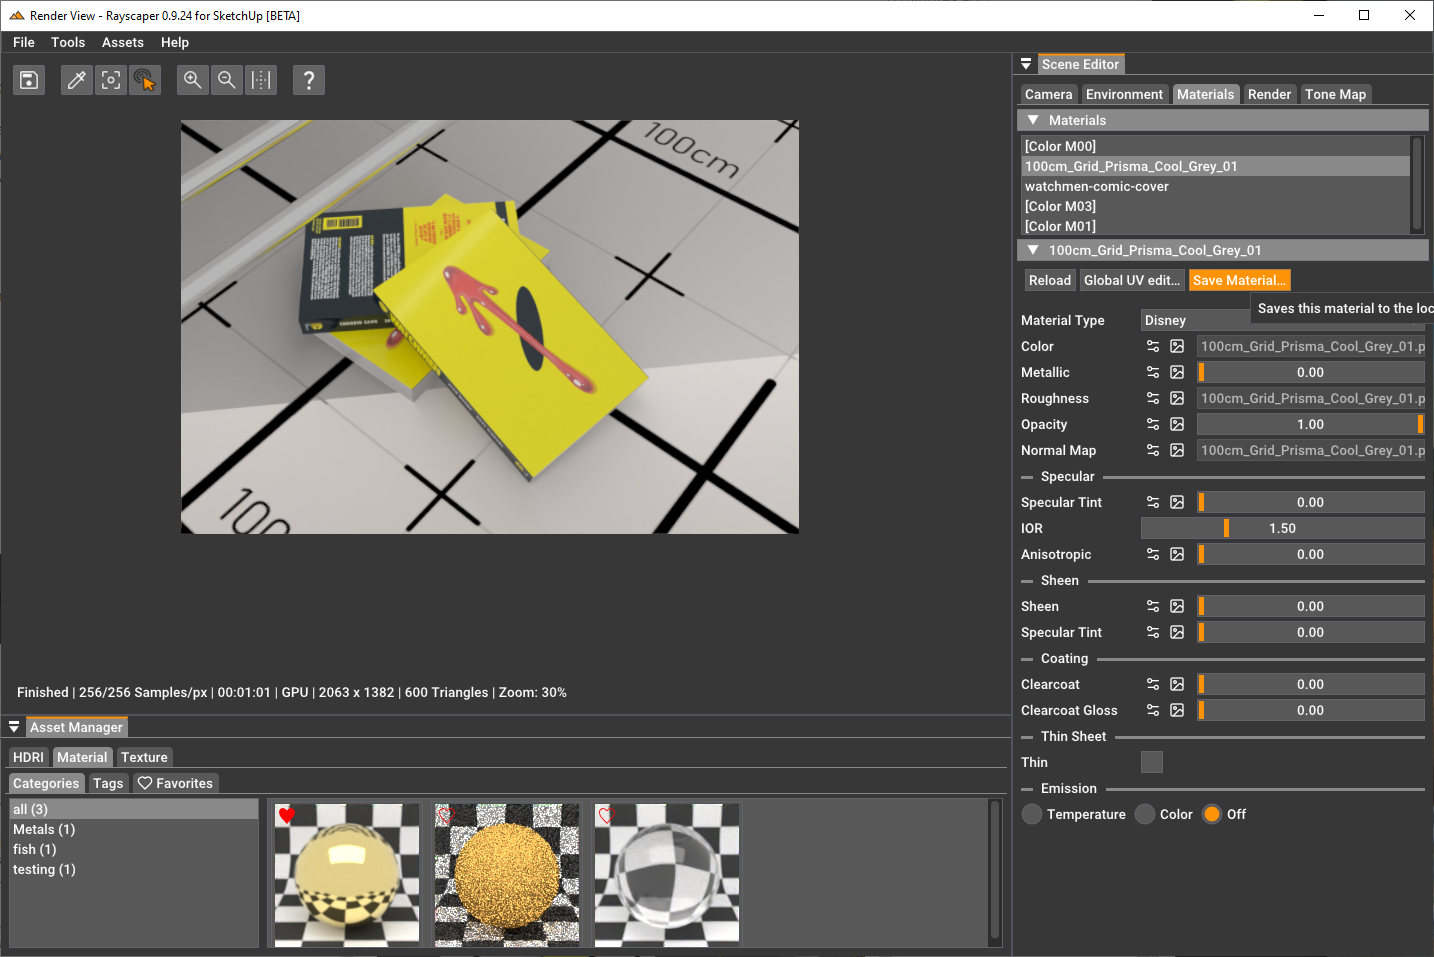Screen dimensions: 1434x957
Task: Show the Favorites filter
Action: tap(175, 783)
